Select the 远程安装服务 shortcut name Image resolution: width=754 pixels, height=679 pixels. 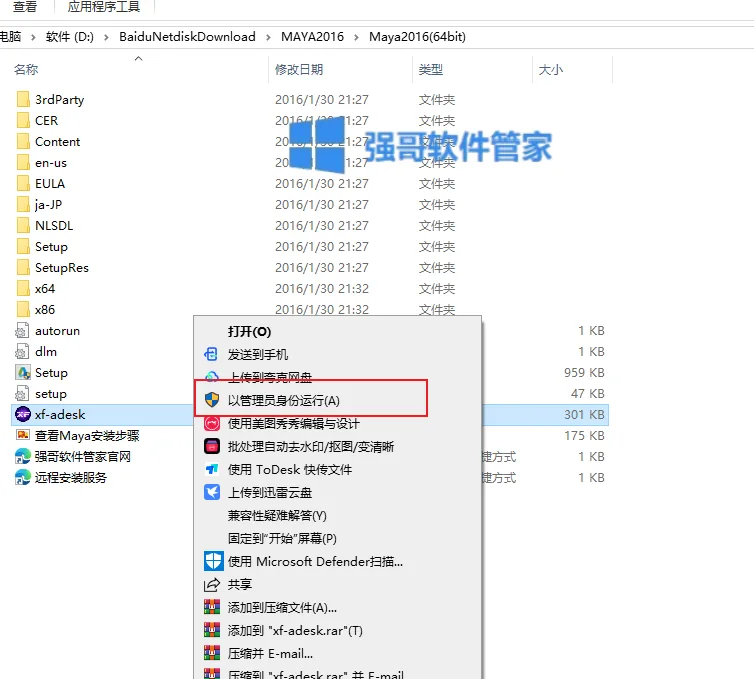click(x=71, y=478)
